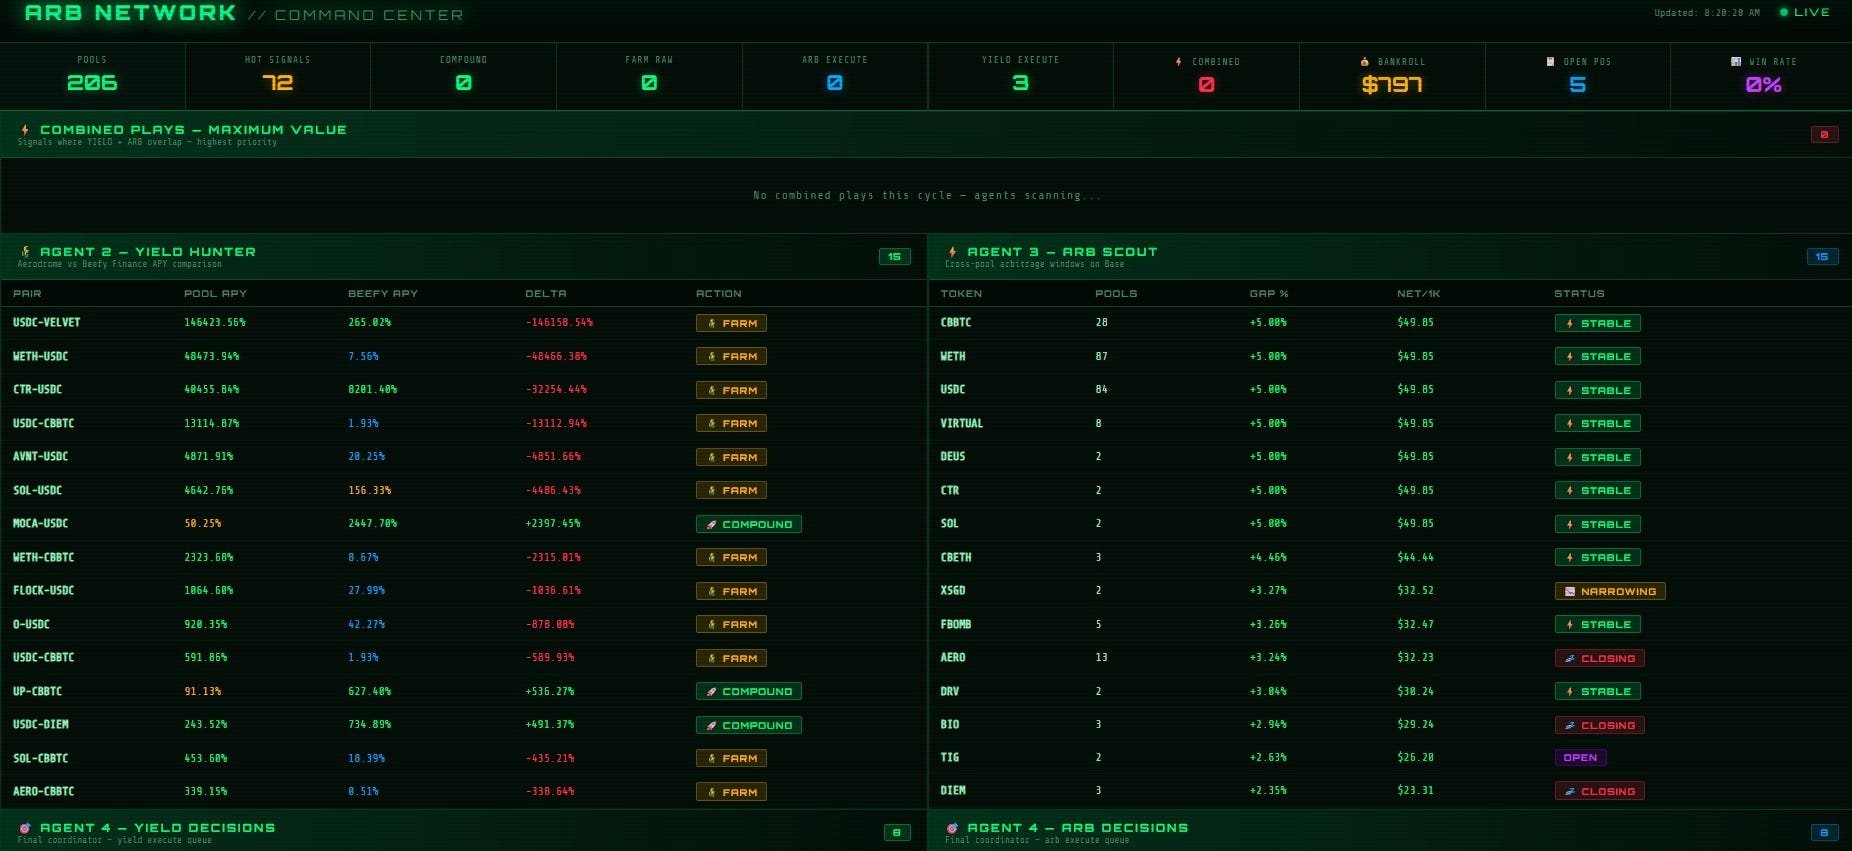Click the Agent 3 Arb Scout icon

tap(953, 252)
